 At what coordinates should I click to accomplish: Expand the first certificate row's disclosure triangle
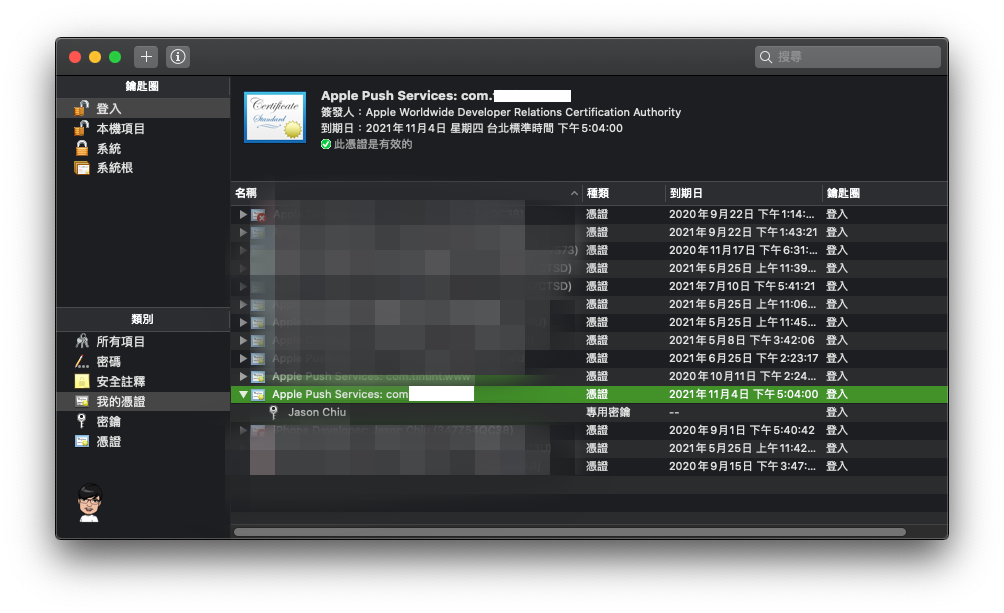tap(243, 215)
